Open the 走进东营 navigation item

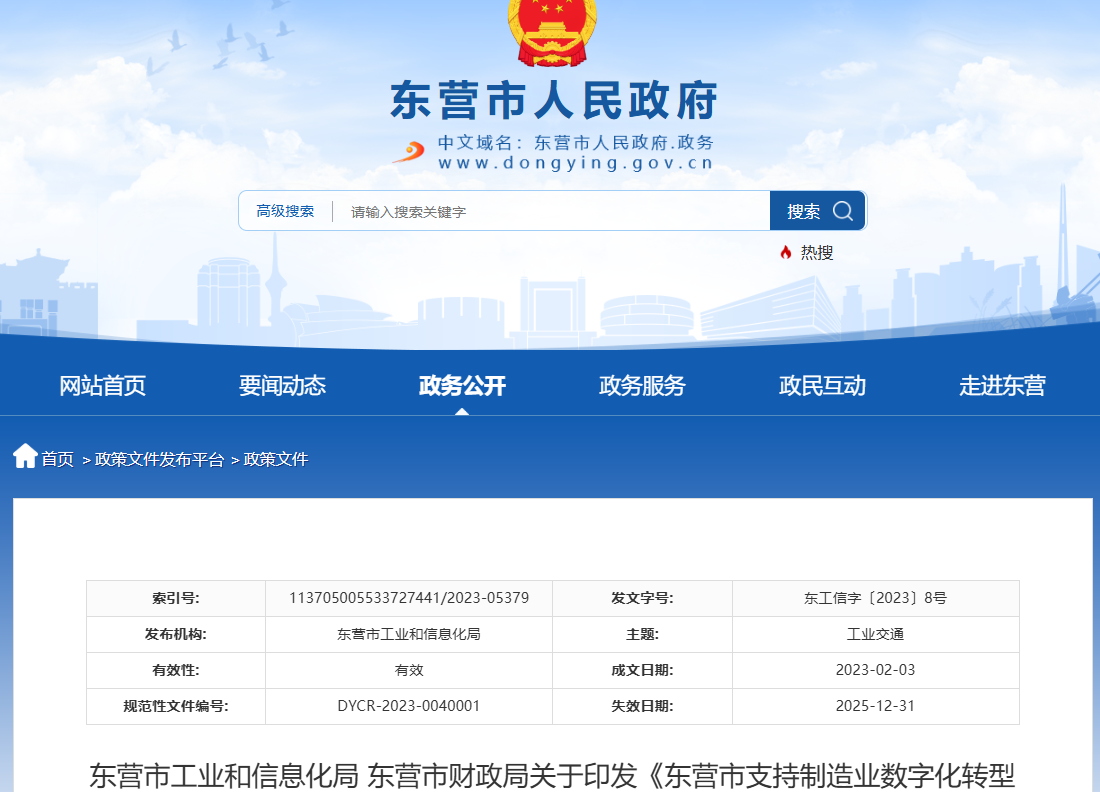click(1001, 386)
